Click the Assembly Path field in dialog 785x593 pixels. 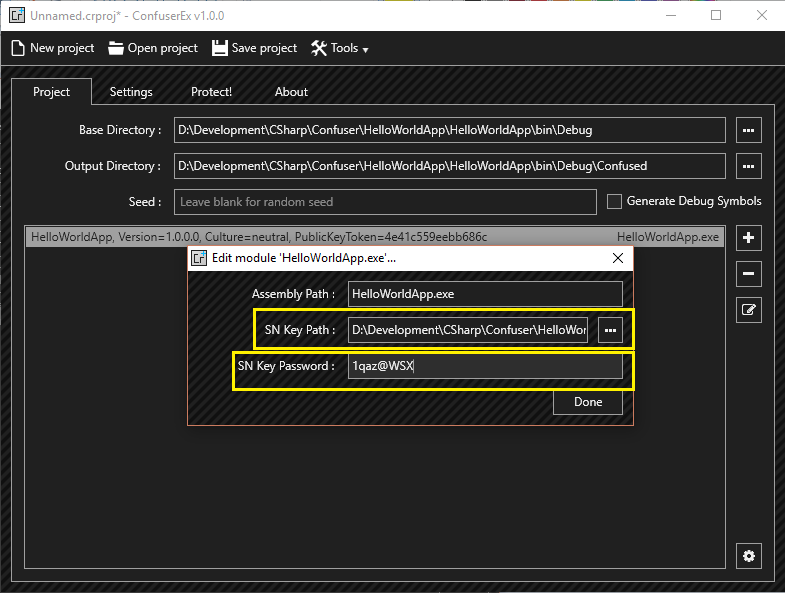(485, 294)
